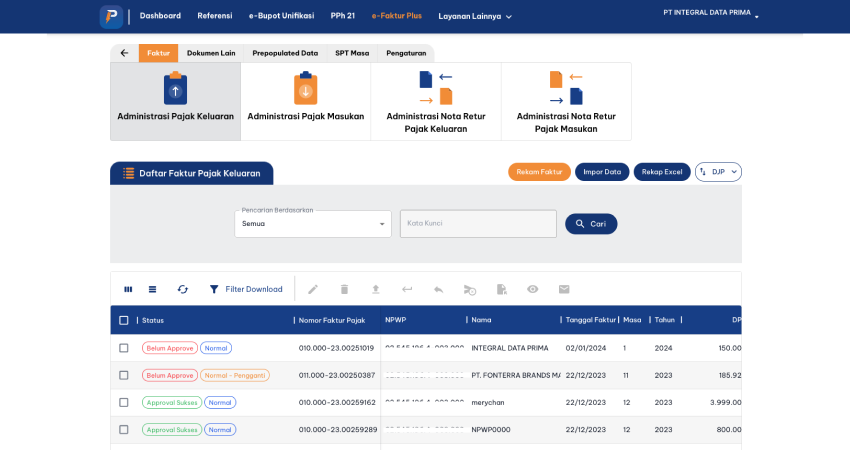Click the eye preview icon
This screenshot has height=450, width=850.
[532, 289]
